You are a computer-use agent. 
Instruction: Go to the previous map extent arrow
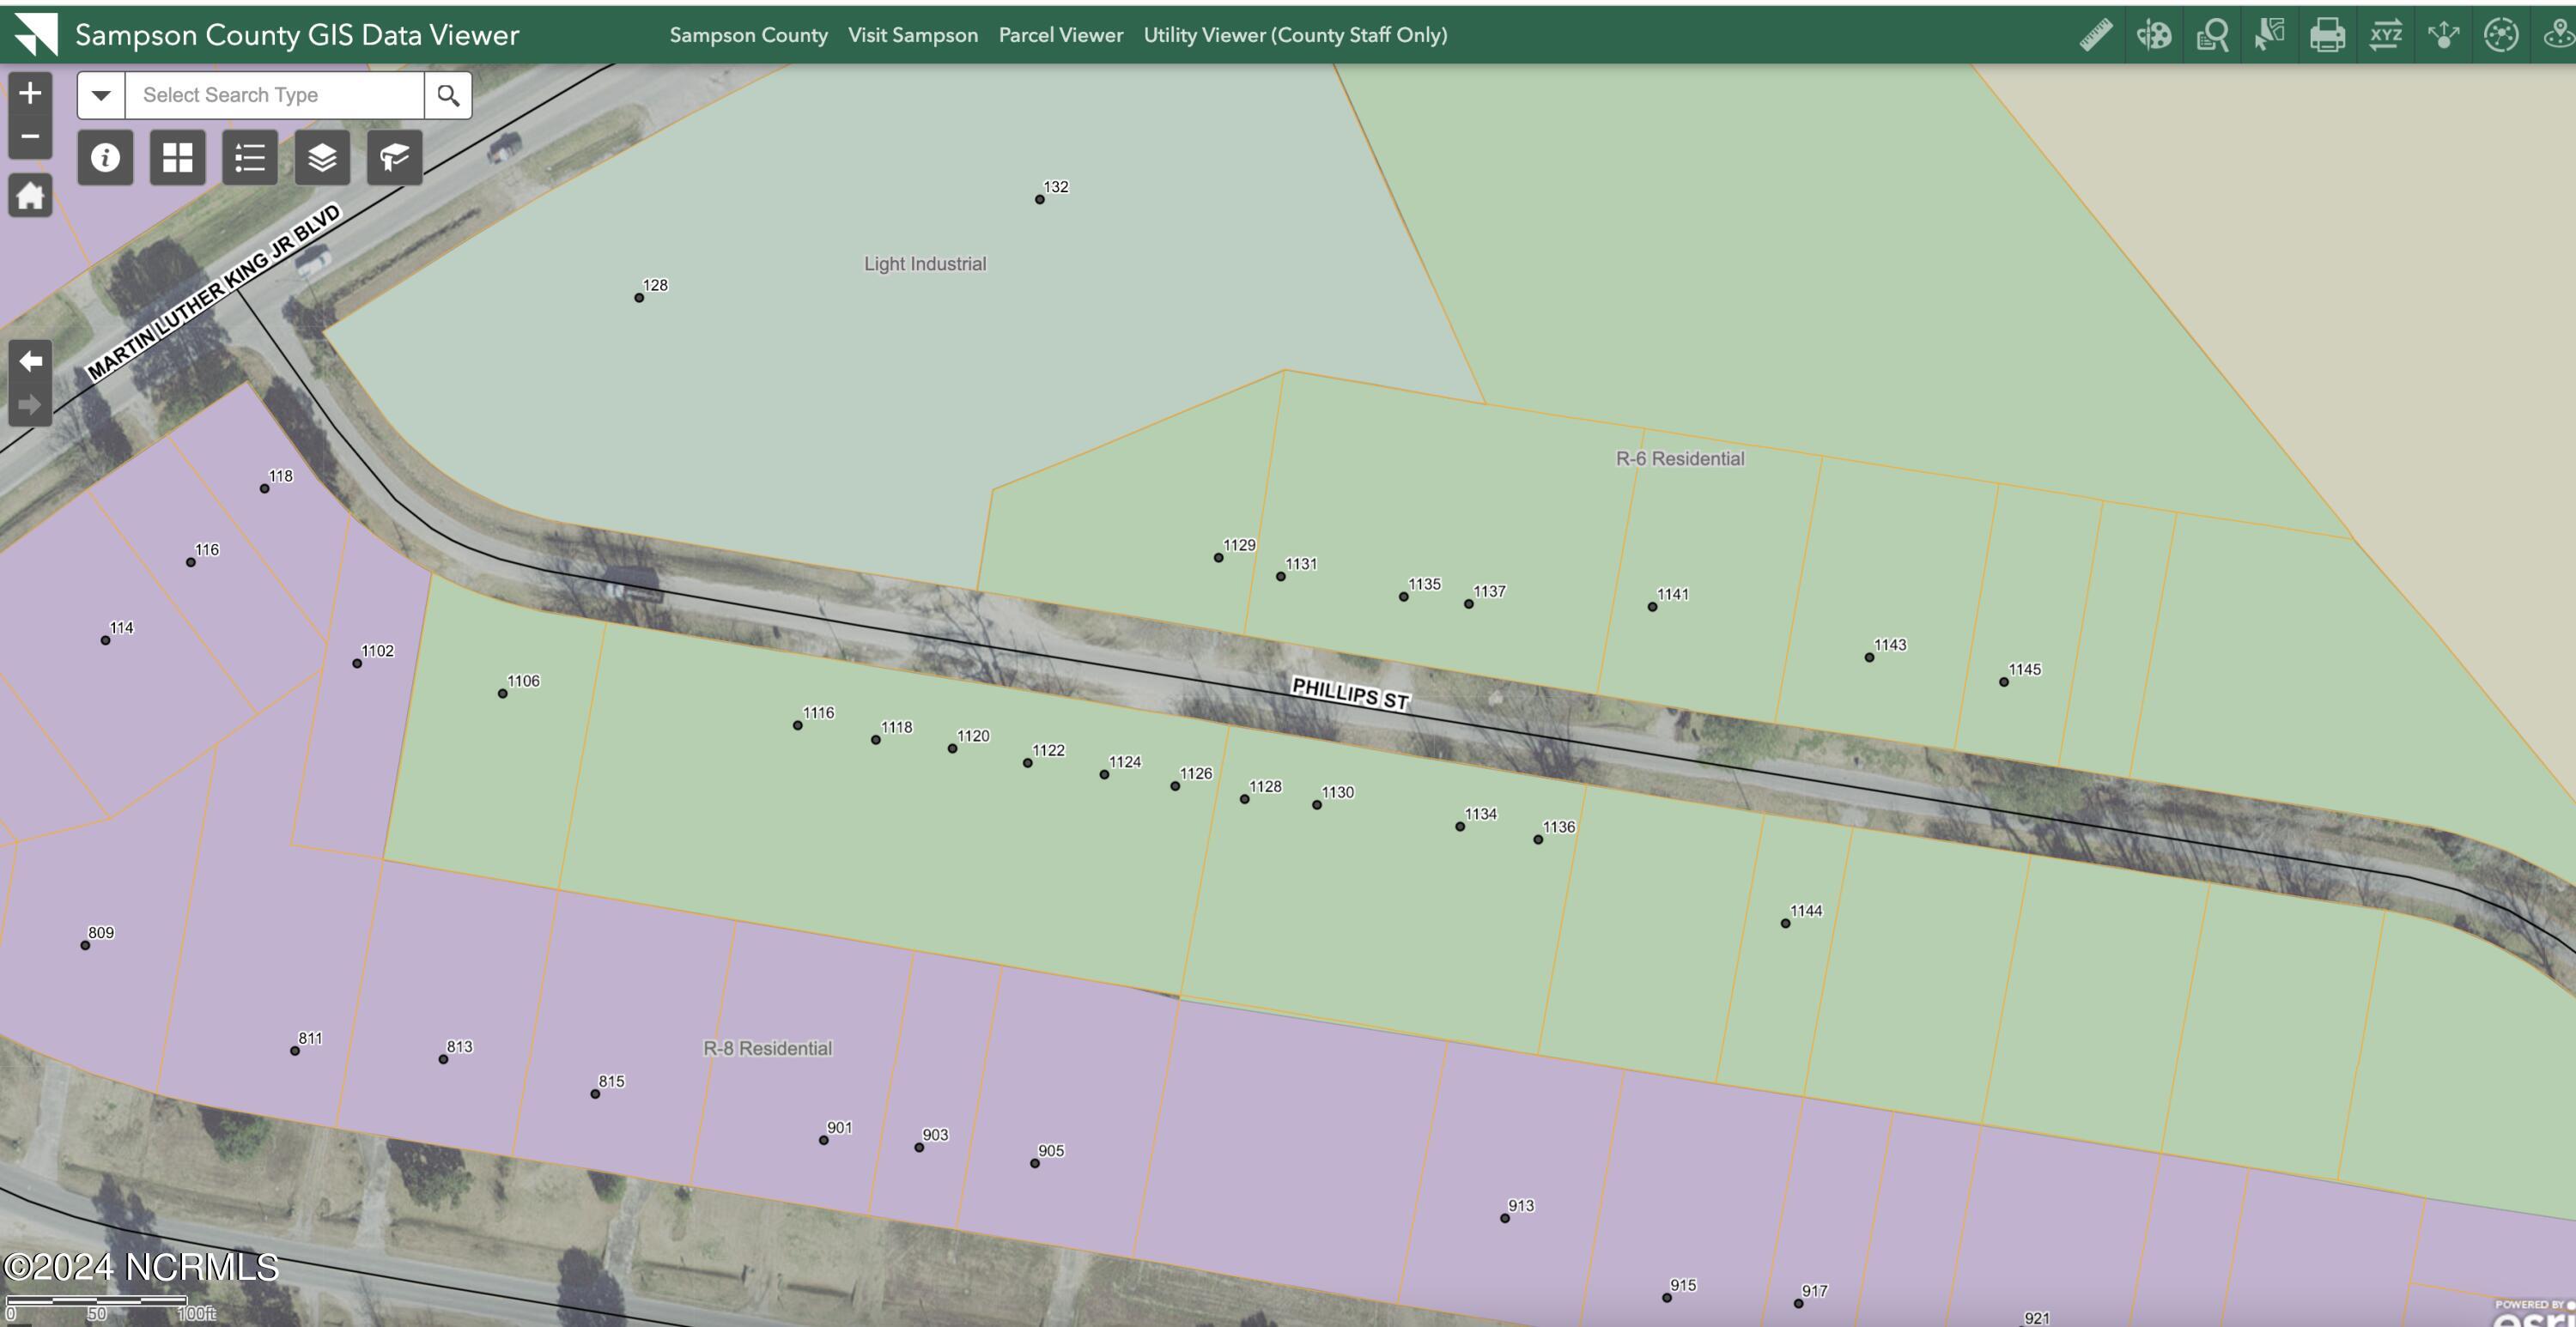point(30,361)
